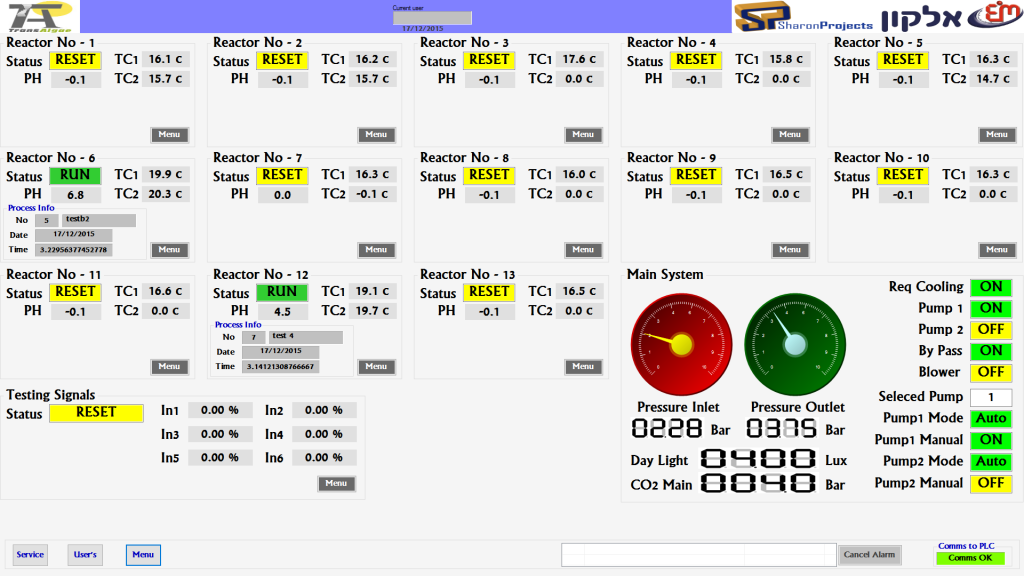1024x576 pixels.
Task: Switch Pump1 Mode Auto setting
Action: 991,419
